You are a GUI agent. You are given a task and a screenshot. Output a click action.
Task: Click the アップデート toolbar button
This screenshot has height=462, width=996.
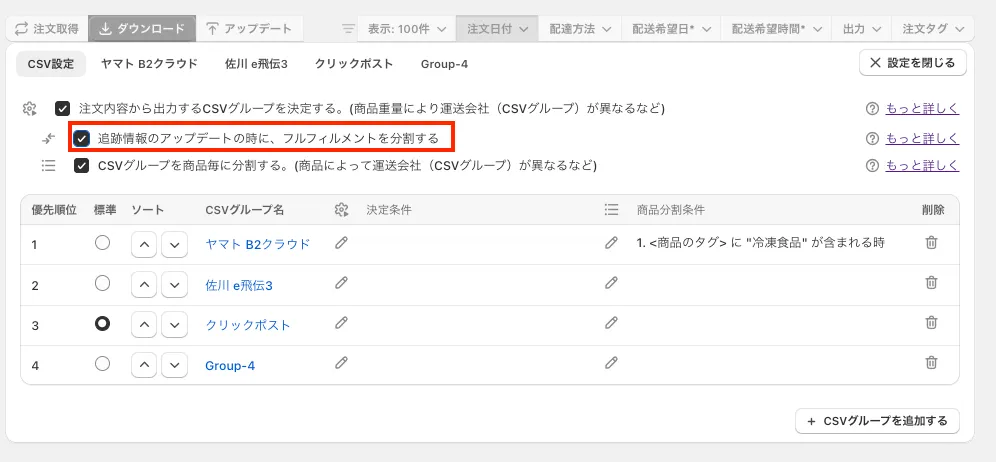(249, 29)
